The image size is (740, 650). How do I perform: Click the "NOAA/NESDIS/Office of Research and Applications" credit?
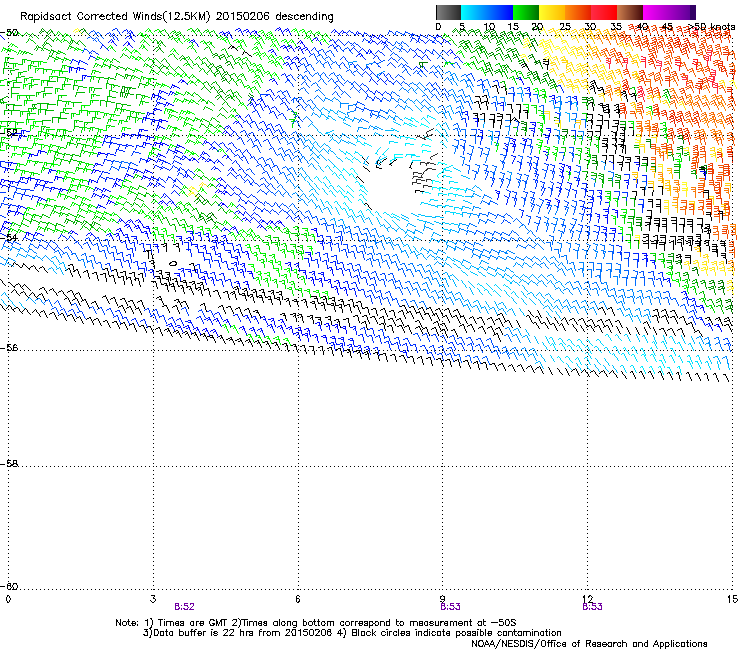click(589, 644)
